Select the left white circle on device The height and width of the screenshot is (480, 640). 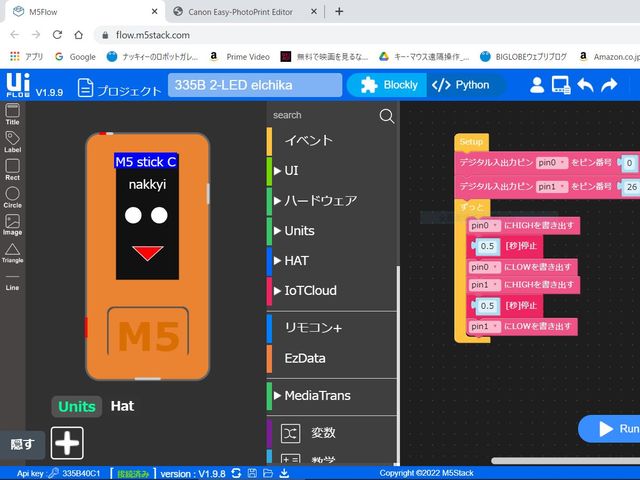click(133, 215)
